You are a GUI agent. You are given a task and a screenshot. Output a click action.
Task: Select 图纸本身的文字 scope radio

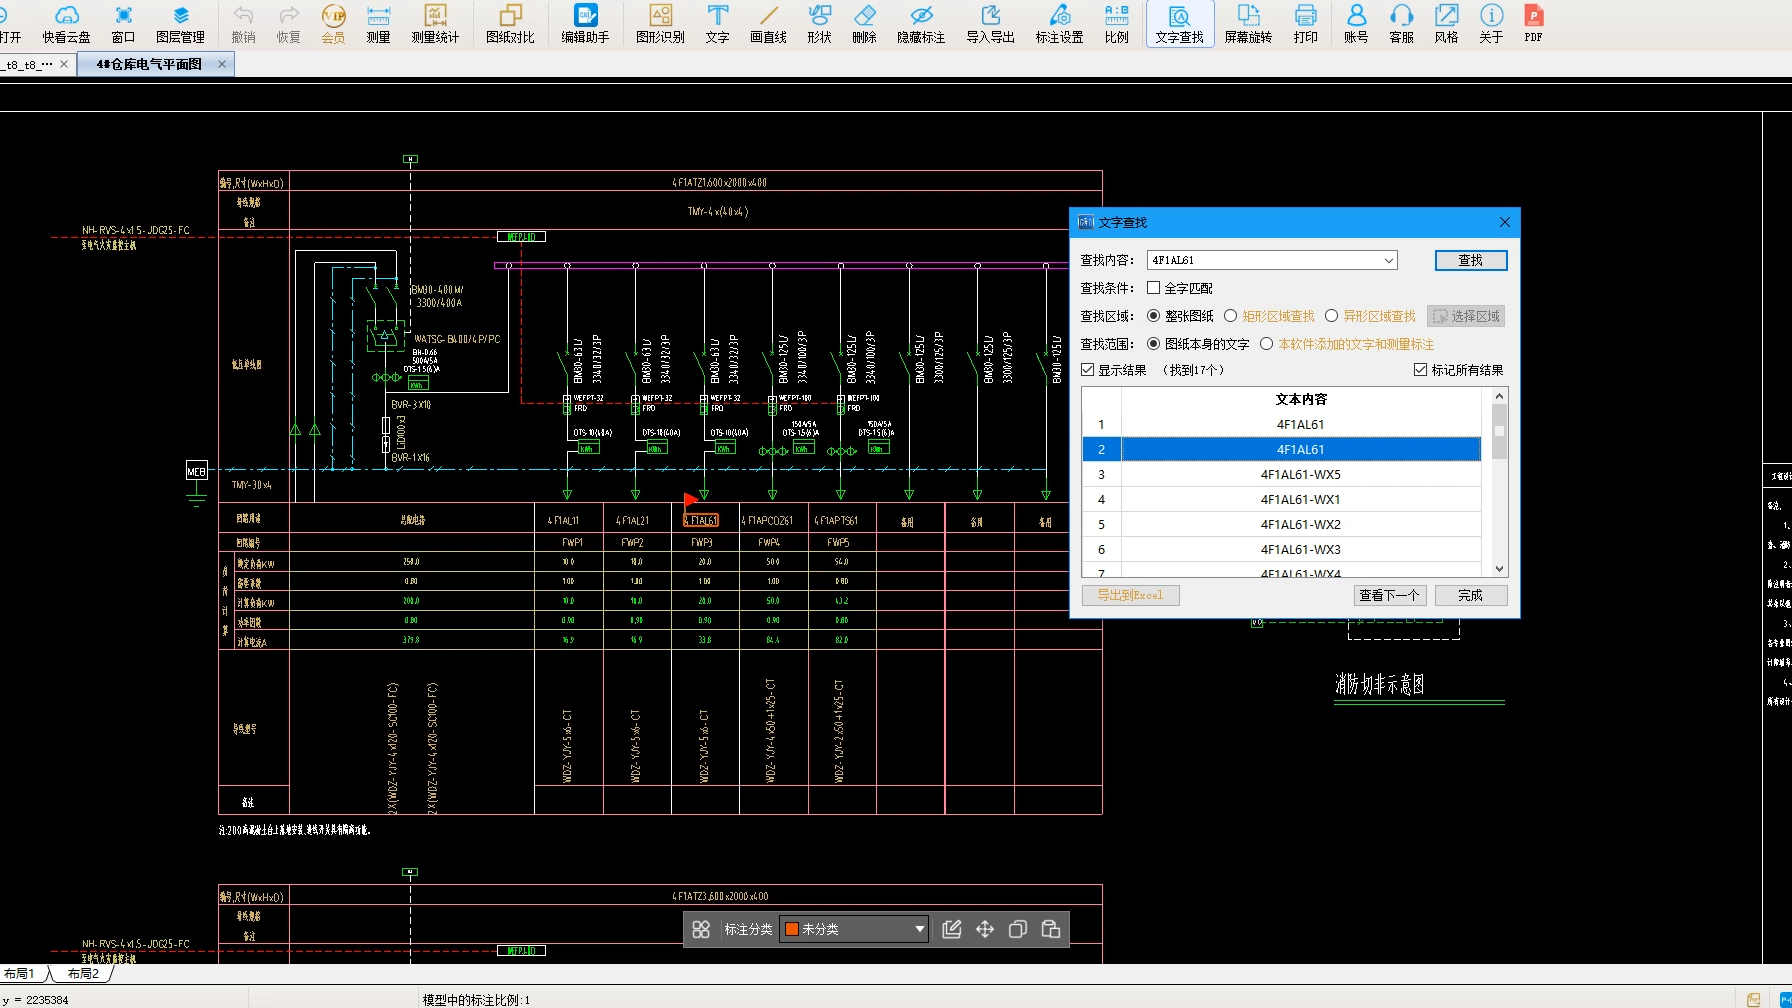click(x=1154, y=344)
